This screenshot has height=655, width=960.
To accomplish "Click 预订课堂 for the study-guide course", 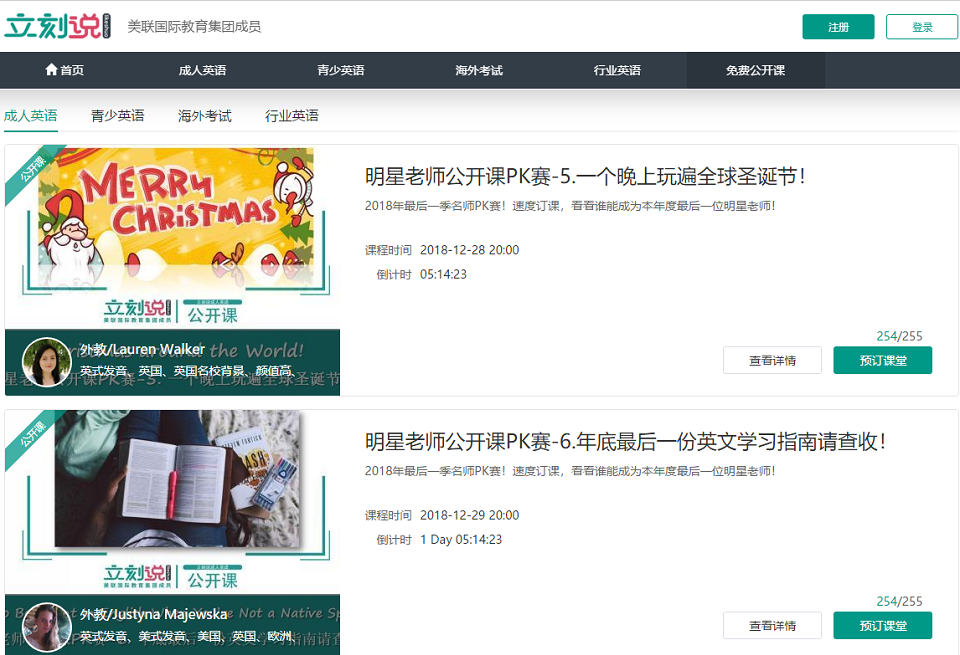I will pos(882,625).
